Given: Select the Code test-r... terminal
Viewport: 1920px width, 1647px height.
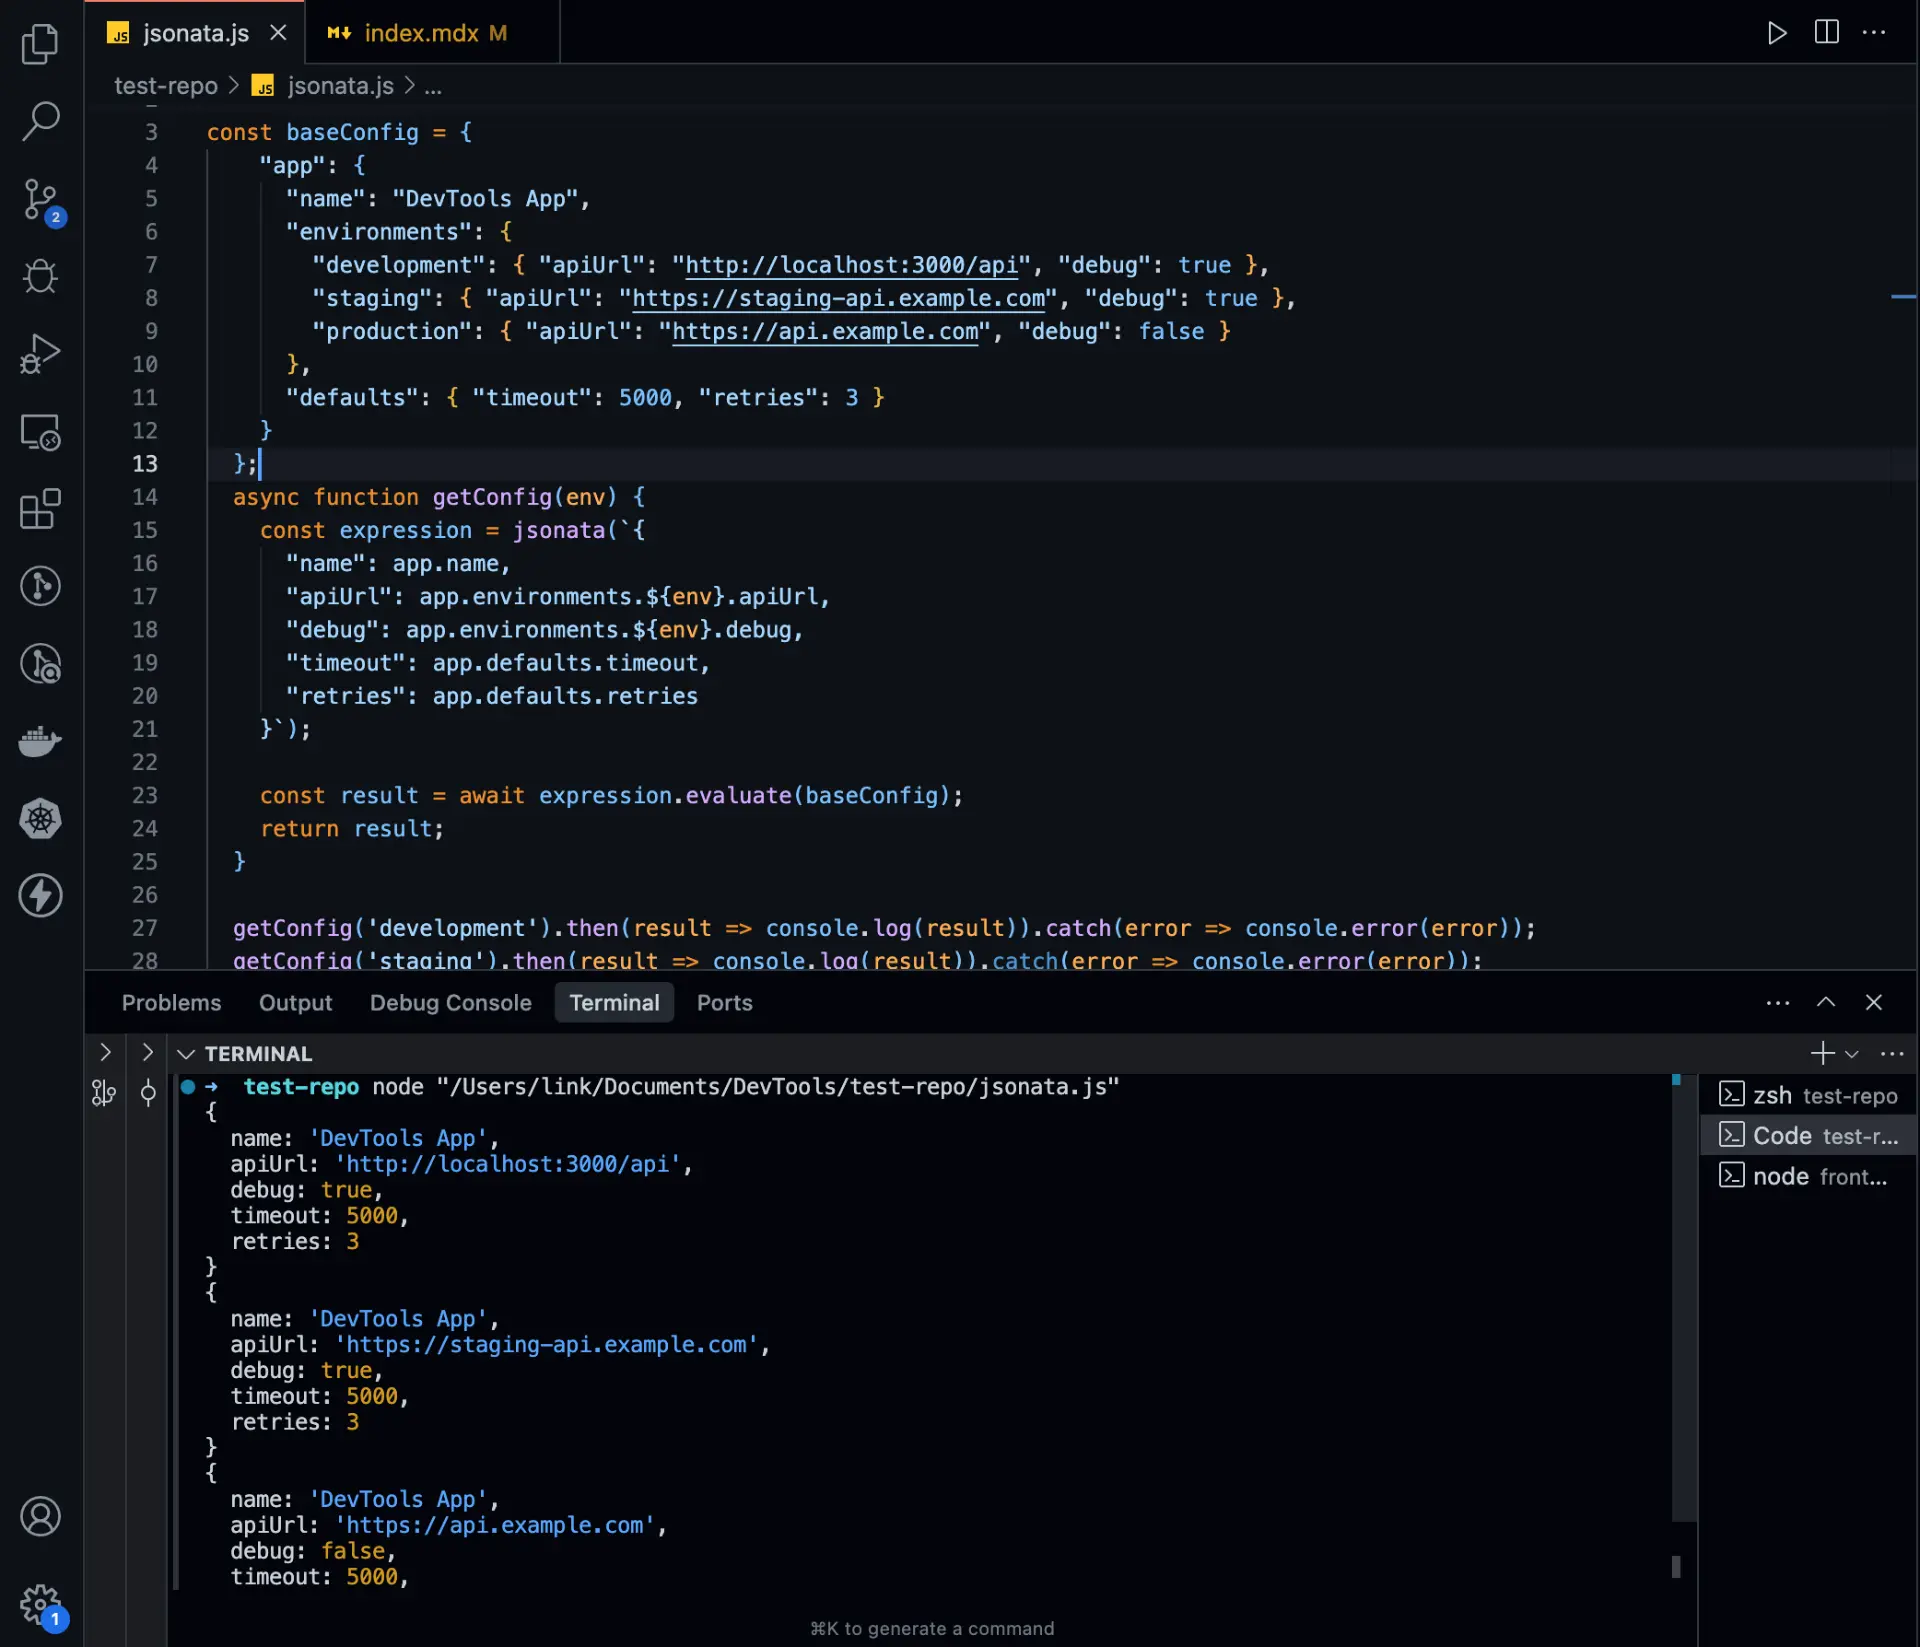Looking at the screenshot, I should click(1808, 1136).
